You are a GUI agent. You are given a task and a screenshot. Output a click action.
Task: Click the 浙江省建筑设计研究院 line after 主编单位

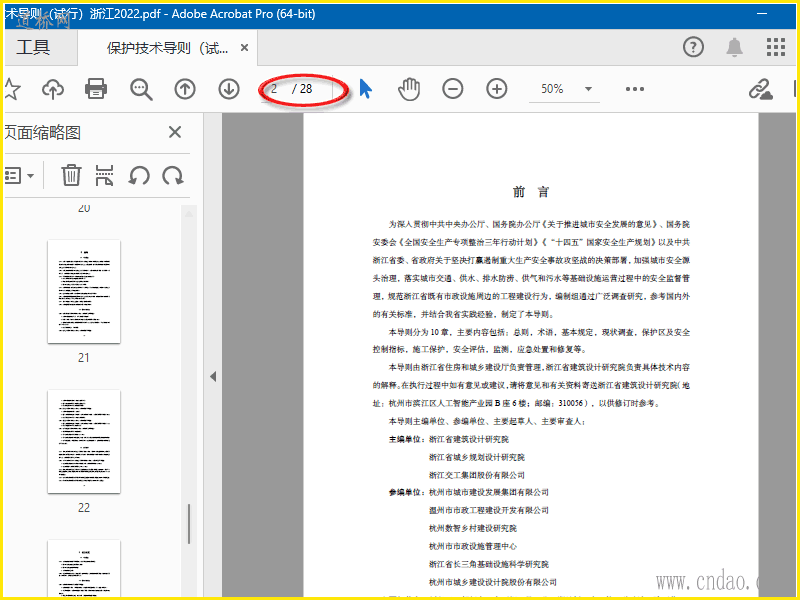pos(469,439)
